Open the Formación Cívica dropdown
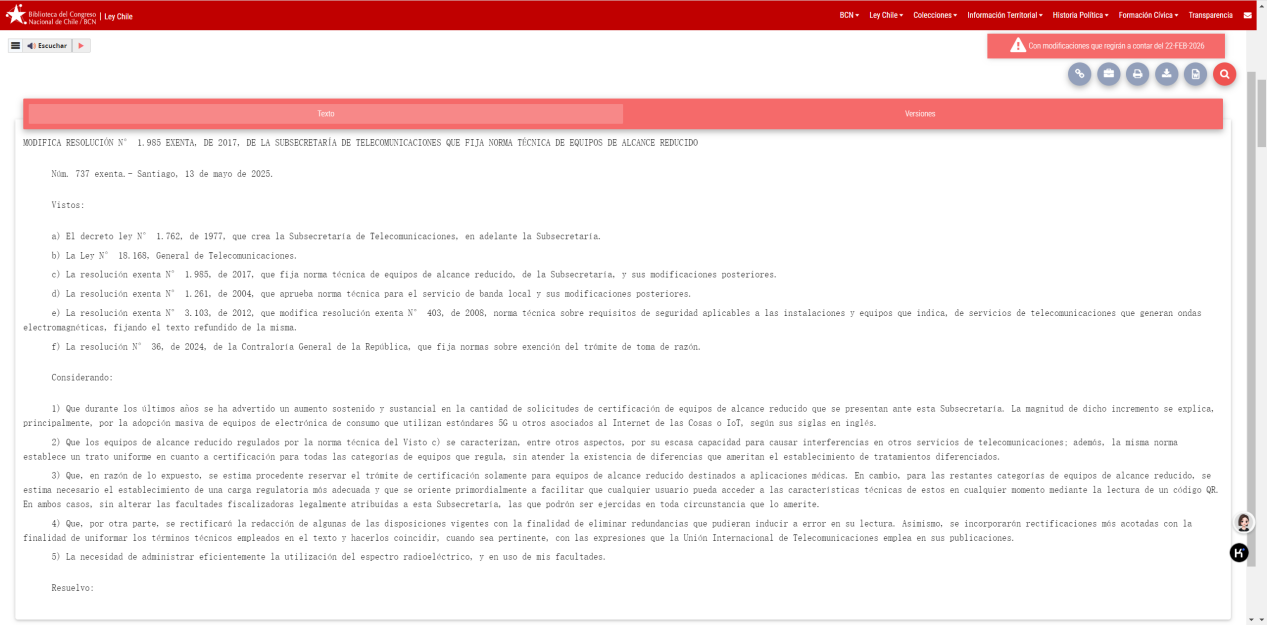This screenshot has height=625, width=1267. 1148,15
